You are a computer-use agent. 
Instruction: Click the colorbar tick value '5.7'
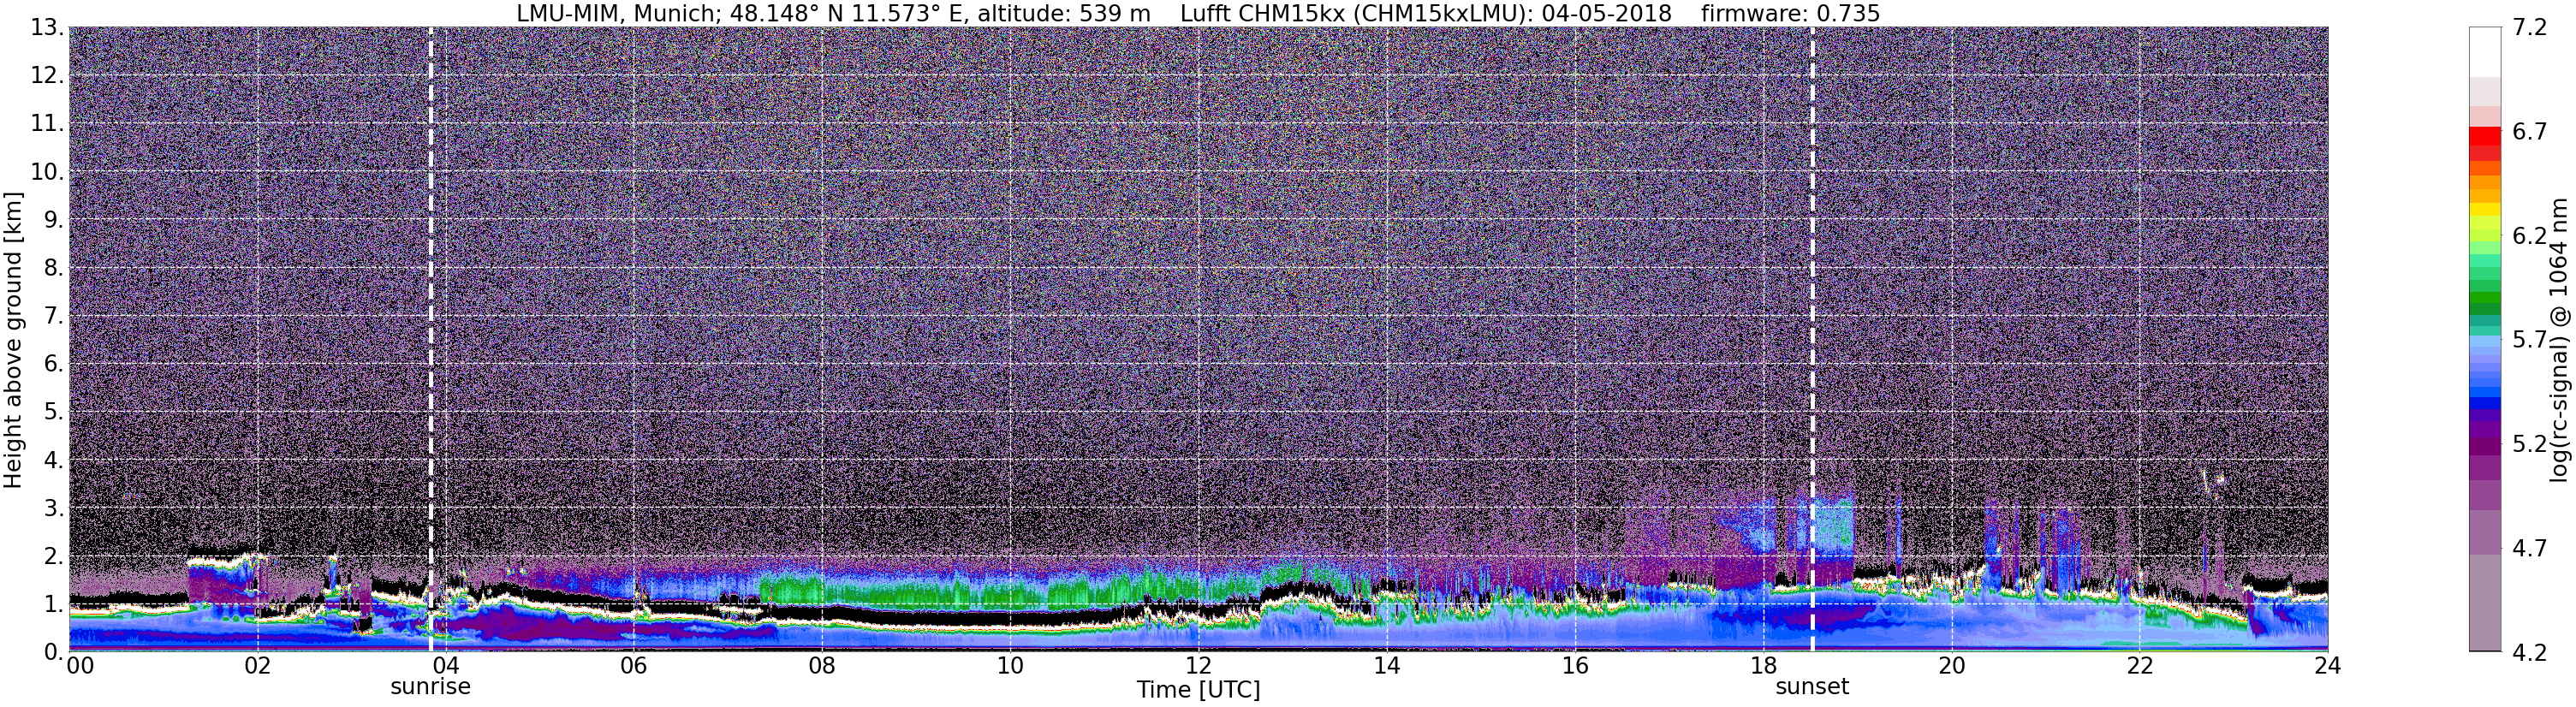coord(2529,340)
